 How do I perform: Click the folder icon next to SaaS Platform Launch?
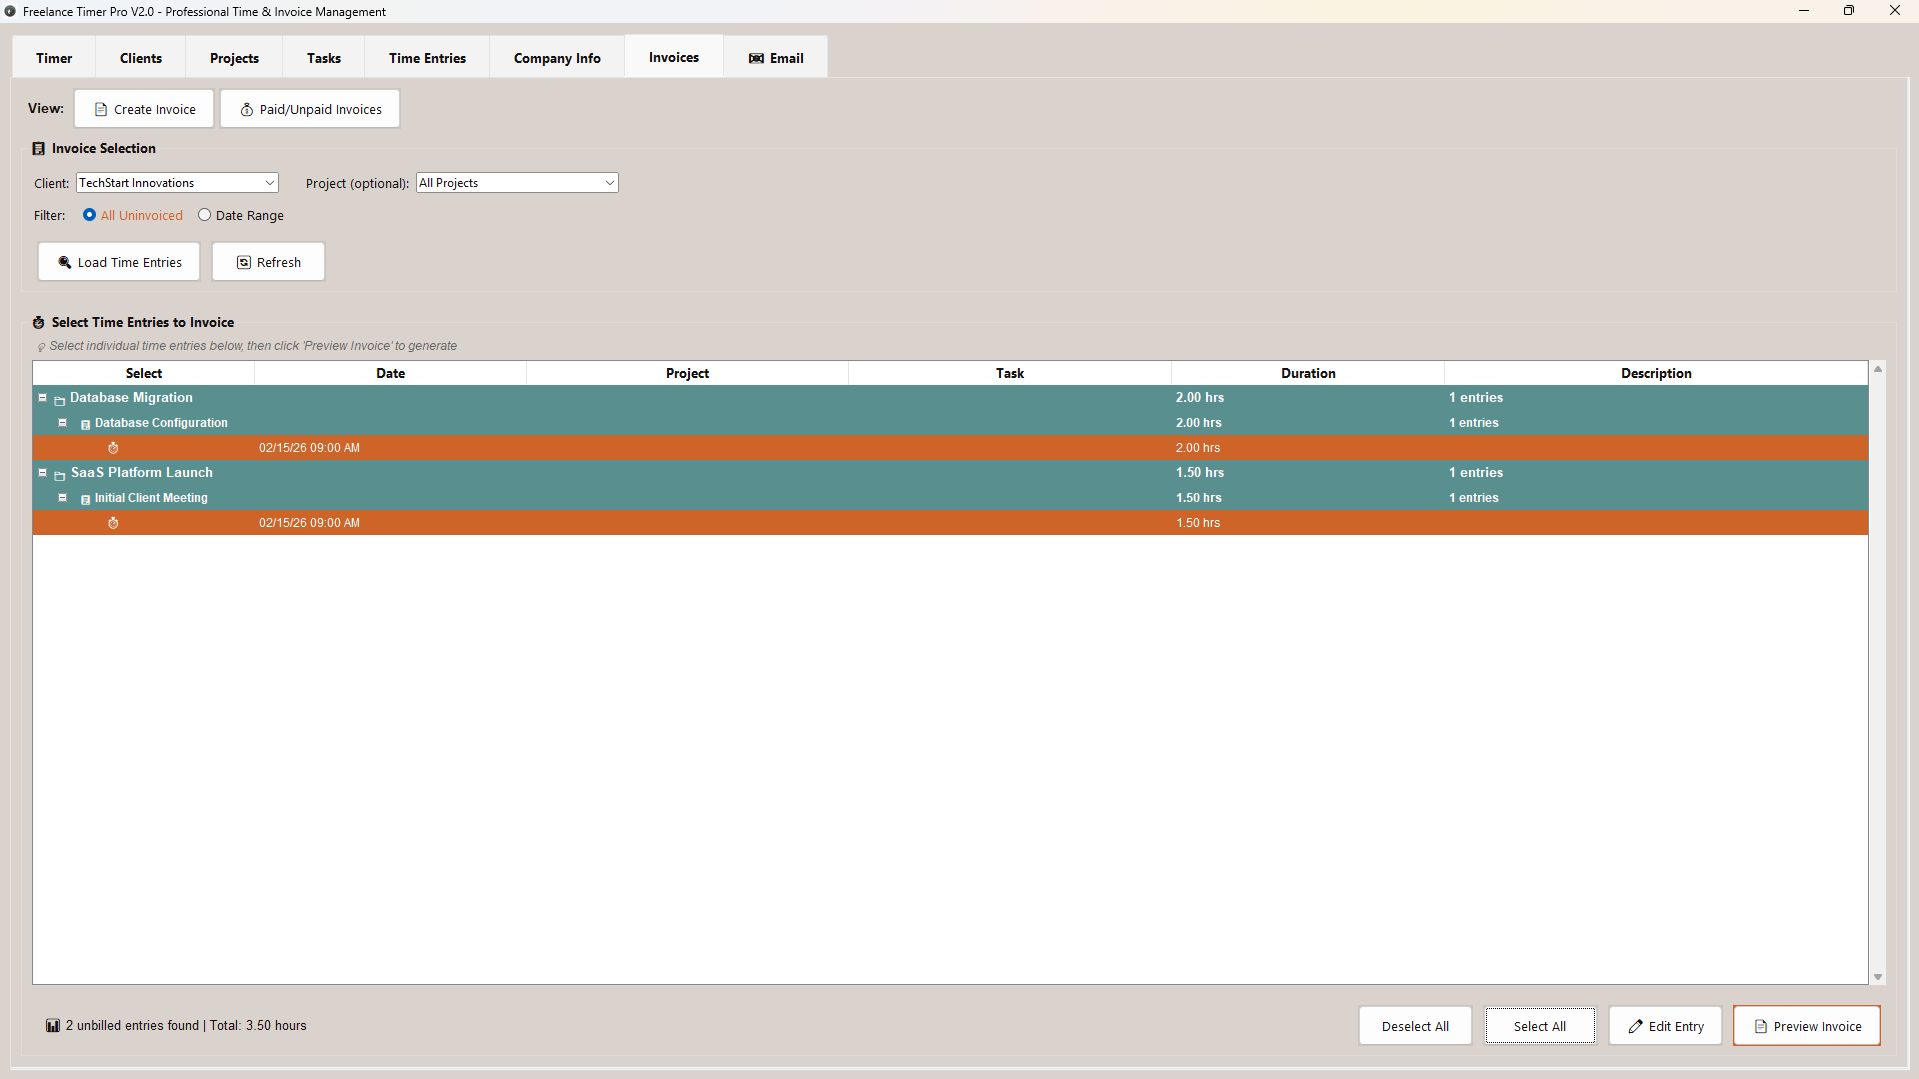(59, 475)
